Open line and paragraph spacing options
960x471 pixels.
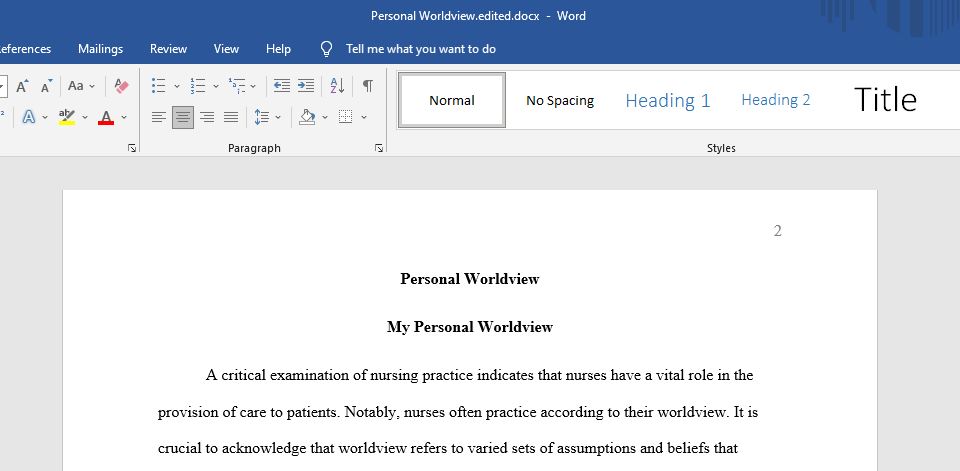point(261,116)
